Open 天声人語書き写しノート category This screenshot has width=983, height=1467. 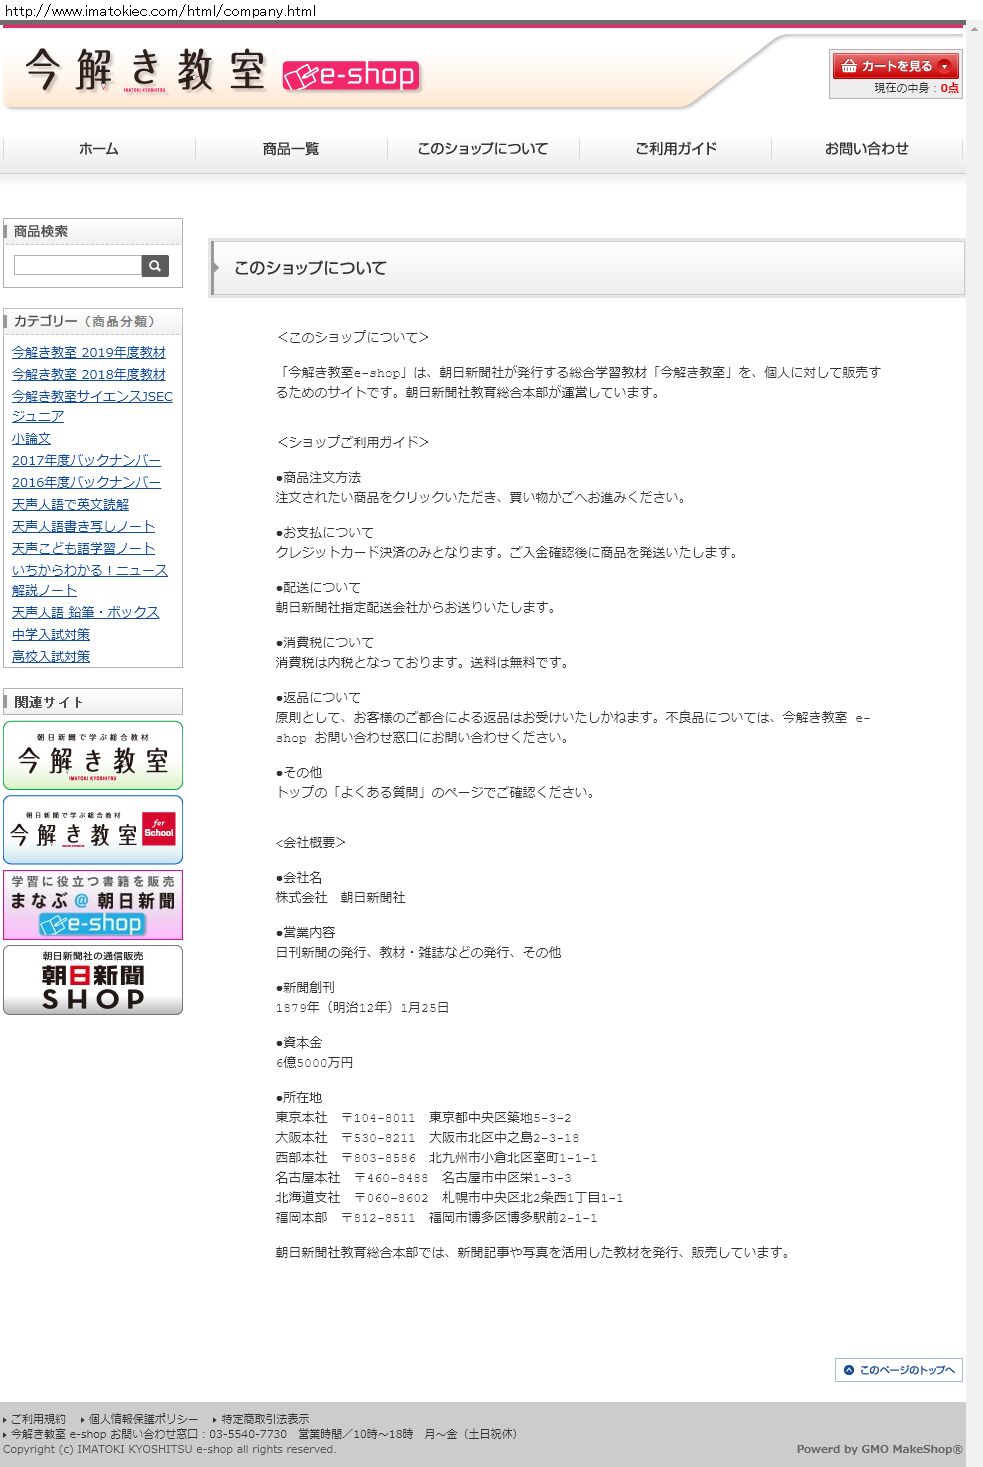[x=83, y=526]
